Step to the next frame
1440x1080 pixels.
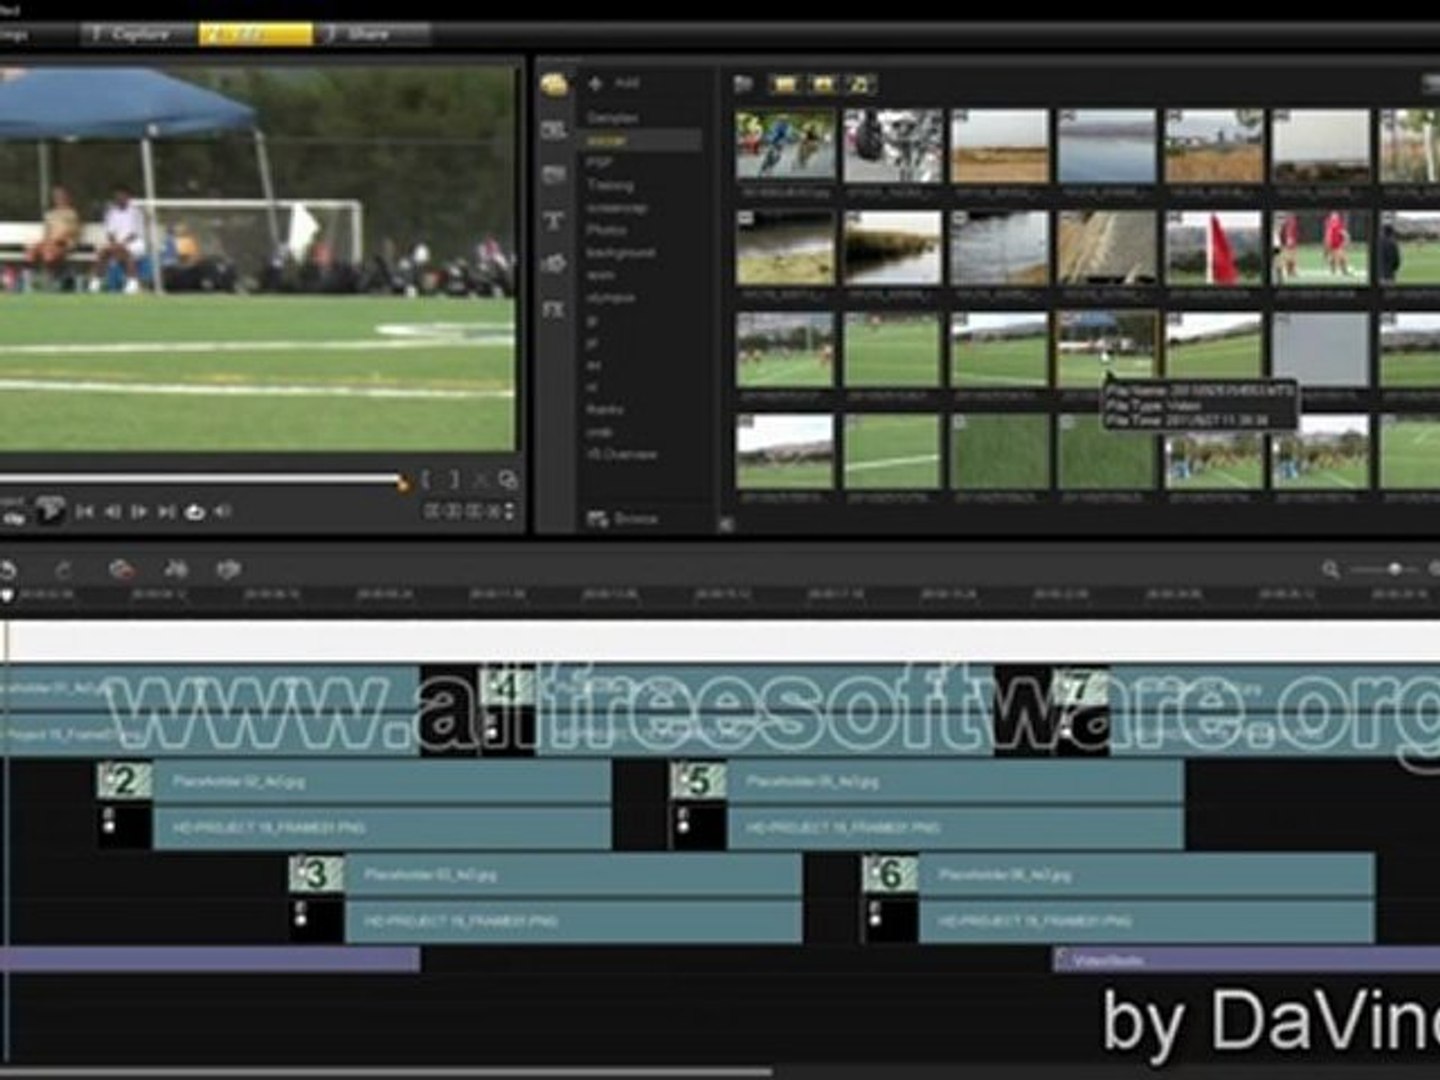point(139,512)
